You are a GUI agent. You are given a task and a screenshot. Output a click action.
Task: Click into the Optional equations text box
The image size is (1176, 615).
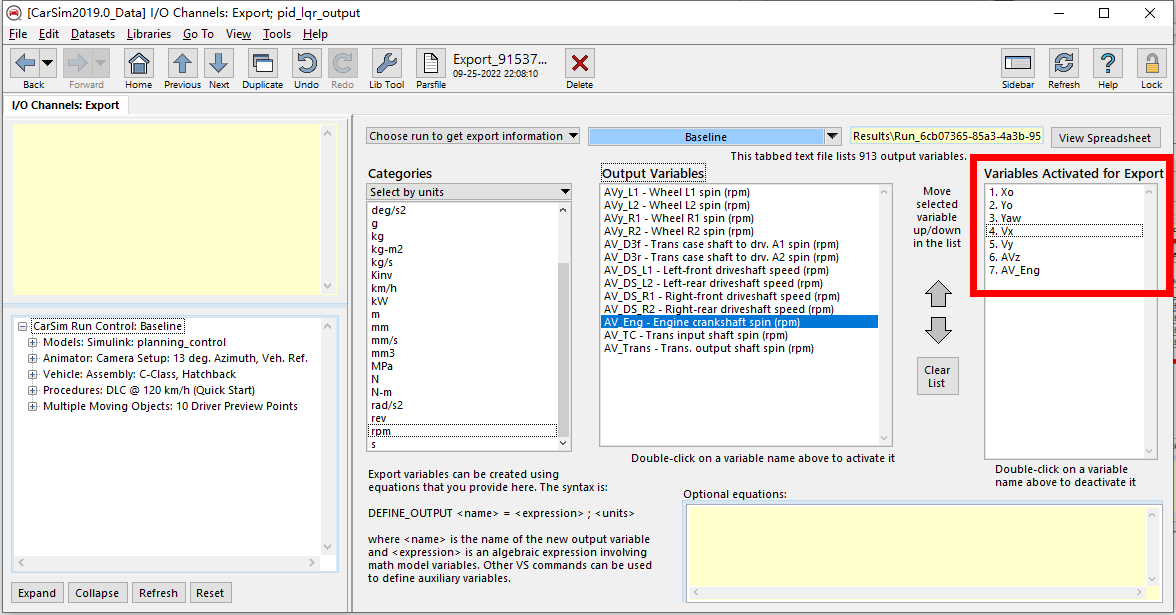[x=916, y=545]
